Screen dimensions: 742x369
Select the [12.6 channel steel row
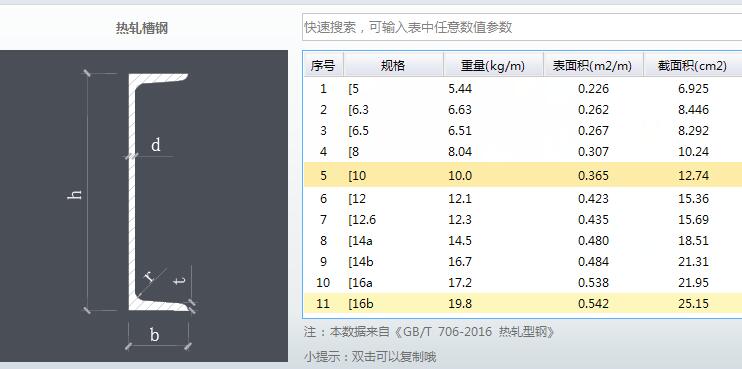click(523, 220)
